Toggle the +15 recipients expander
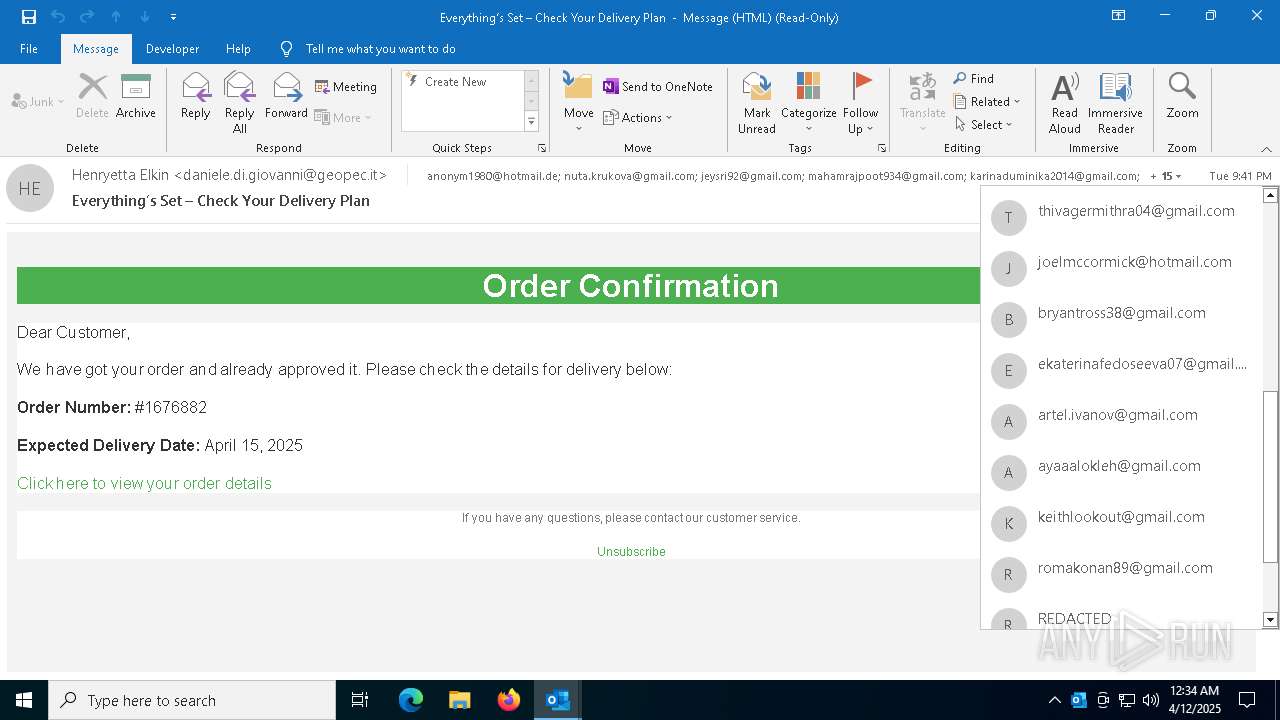 point(1166,176)
